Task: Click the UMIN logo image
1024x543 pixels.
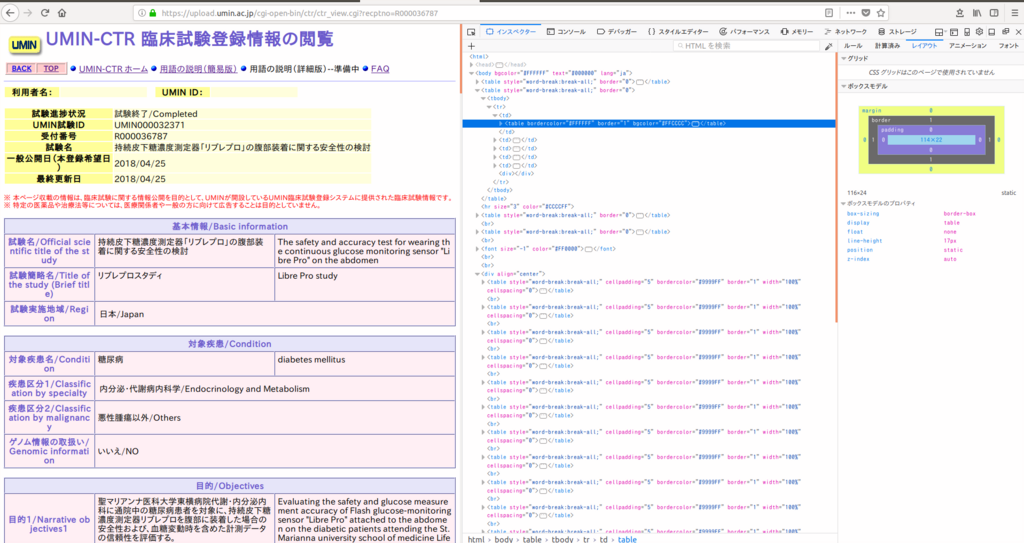Action: pyautogui.click(x=24, y=44)
